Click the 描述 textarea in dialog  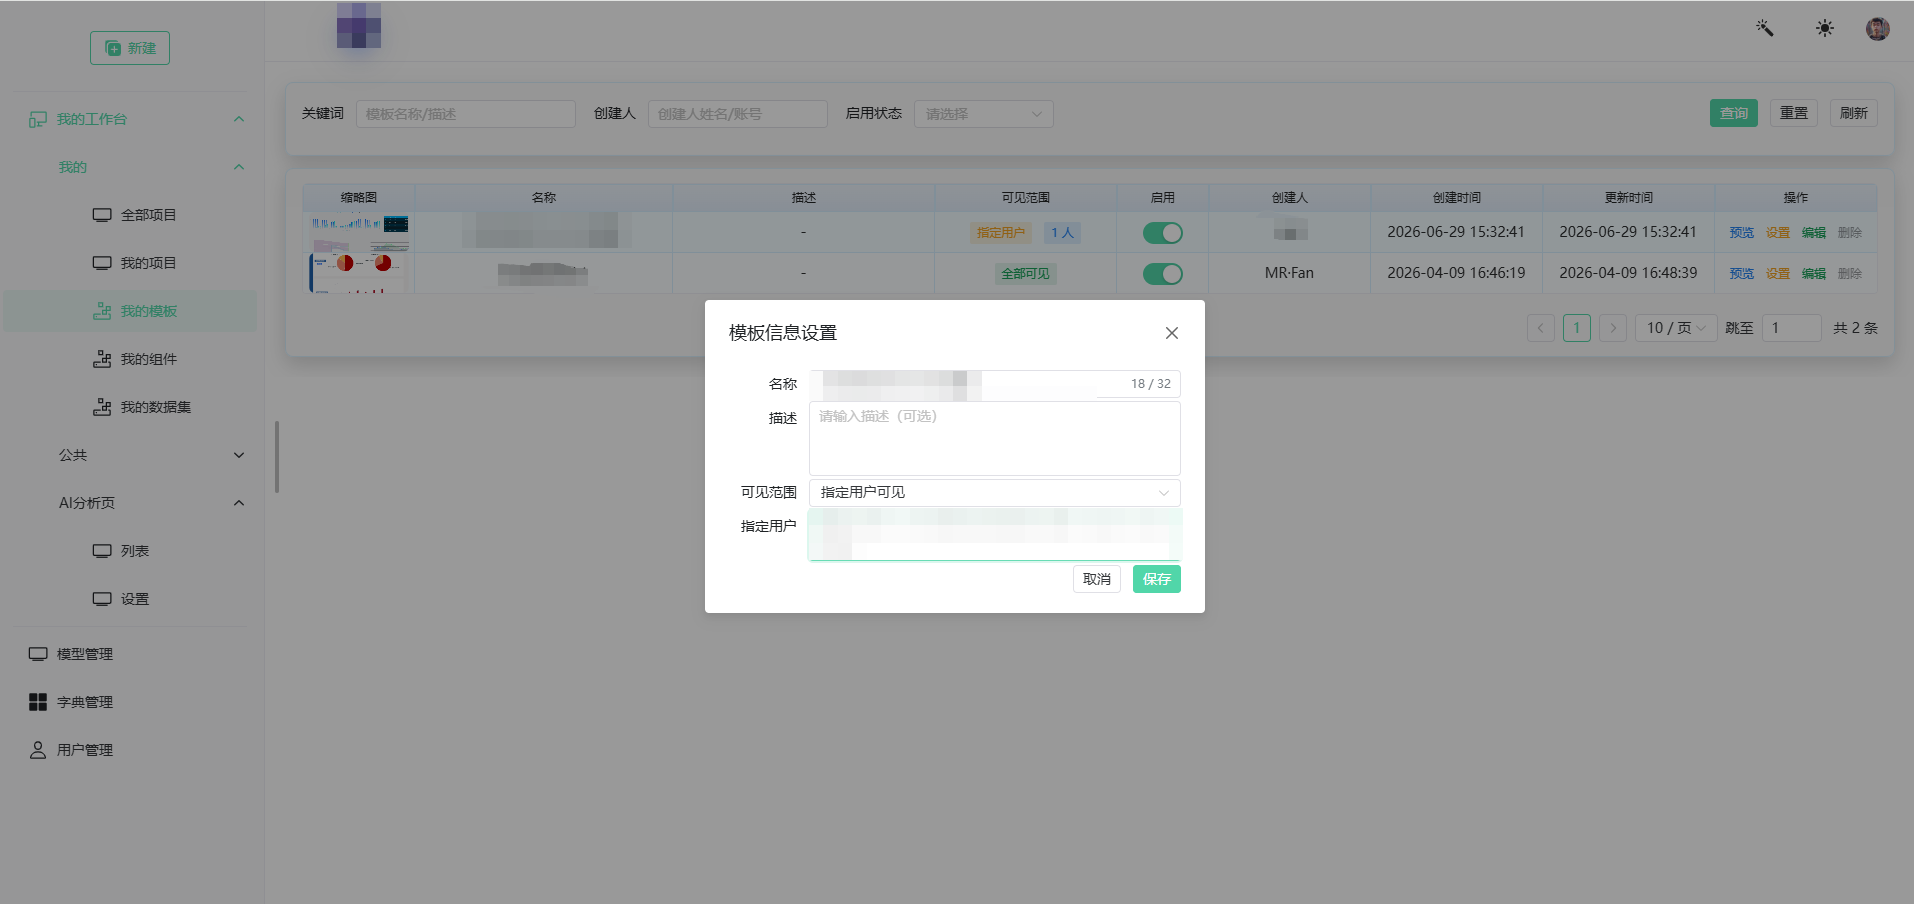click(x=995, y=438)
